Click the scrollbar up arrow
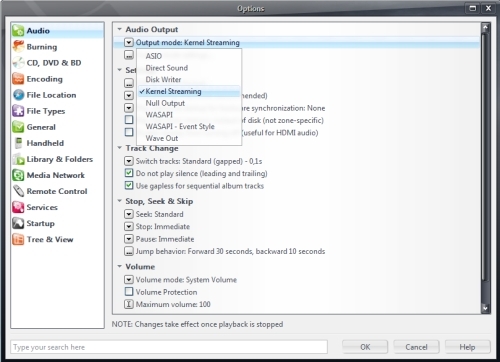The width and height of the screenshot is (500, 362). click(485, 27)
